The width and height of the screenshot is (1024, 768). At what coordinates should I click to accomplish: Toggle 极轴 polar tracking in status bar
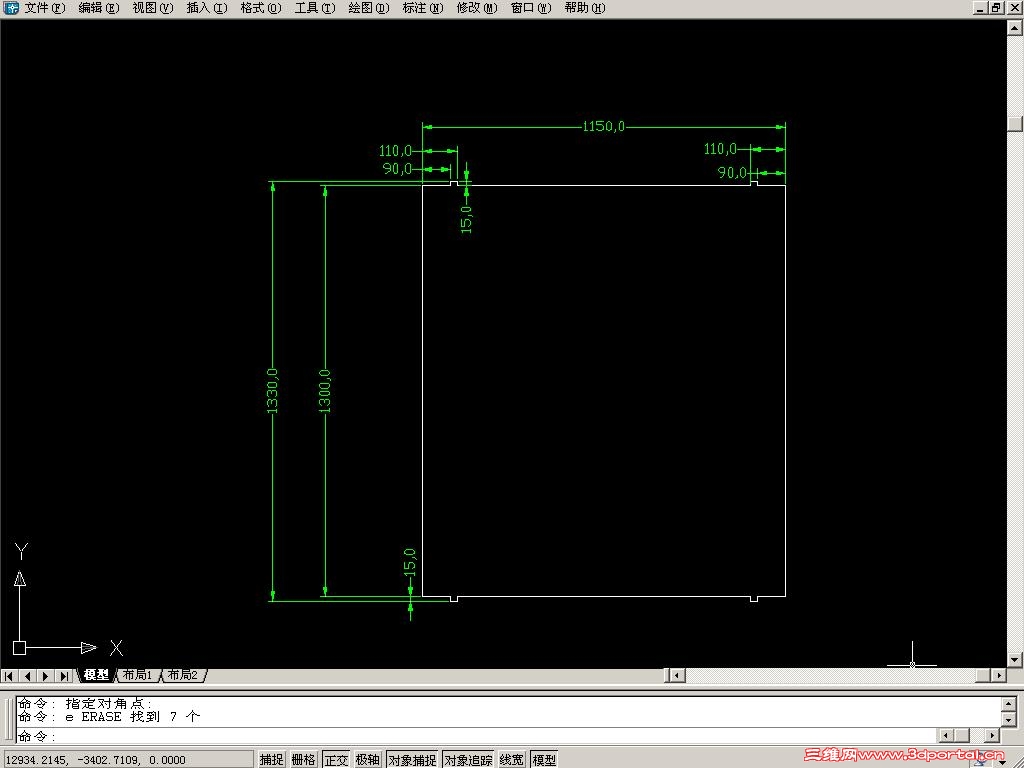click(x=368, y=759)
